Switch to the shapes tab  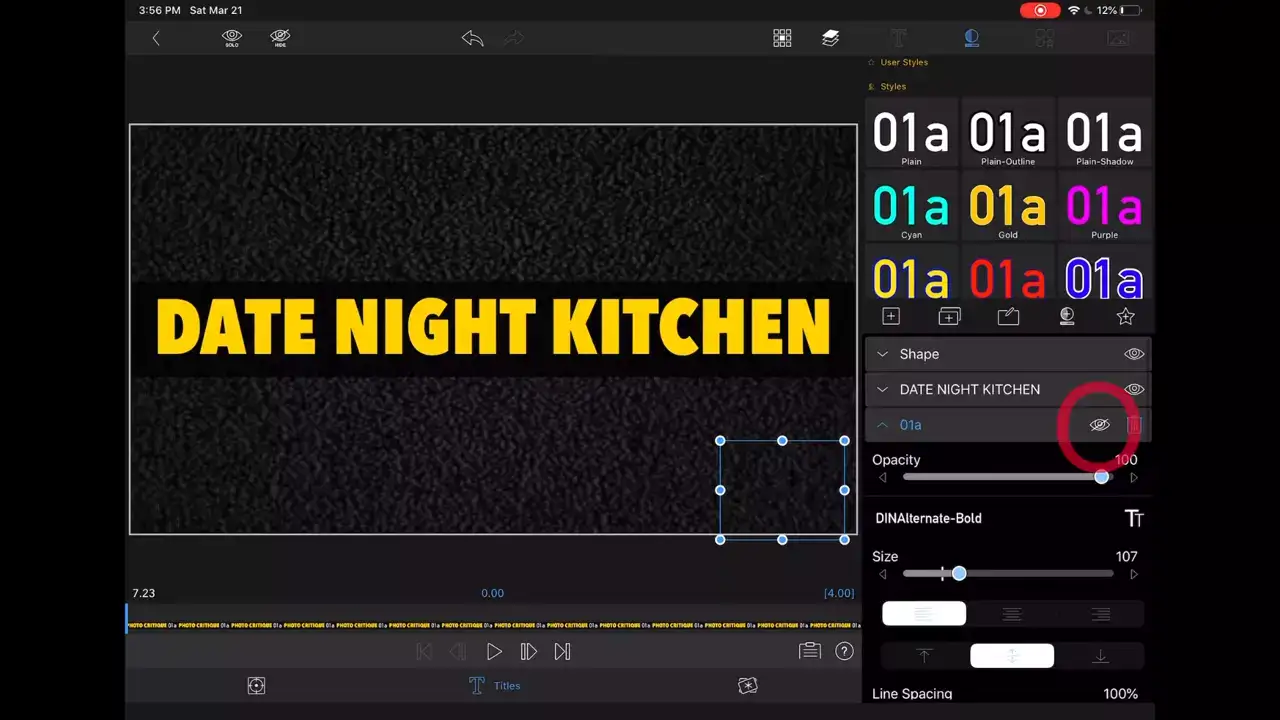pos(1044,38)
